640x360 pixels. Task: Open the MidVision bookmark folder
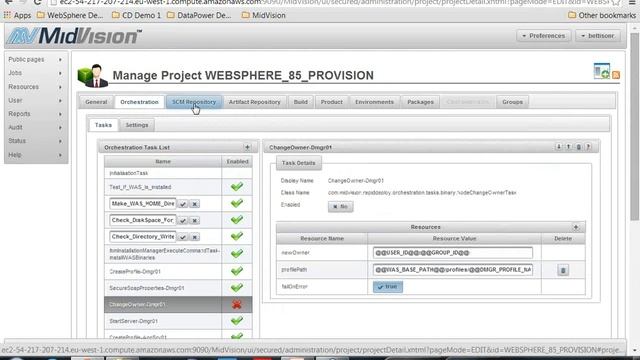tap(263, 16)
